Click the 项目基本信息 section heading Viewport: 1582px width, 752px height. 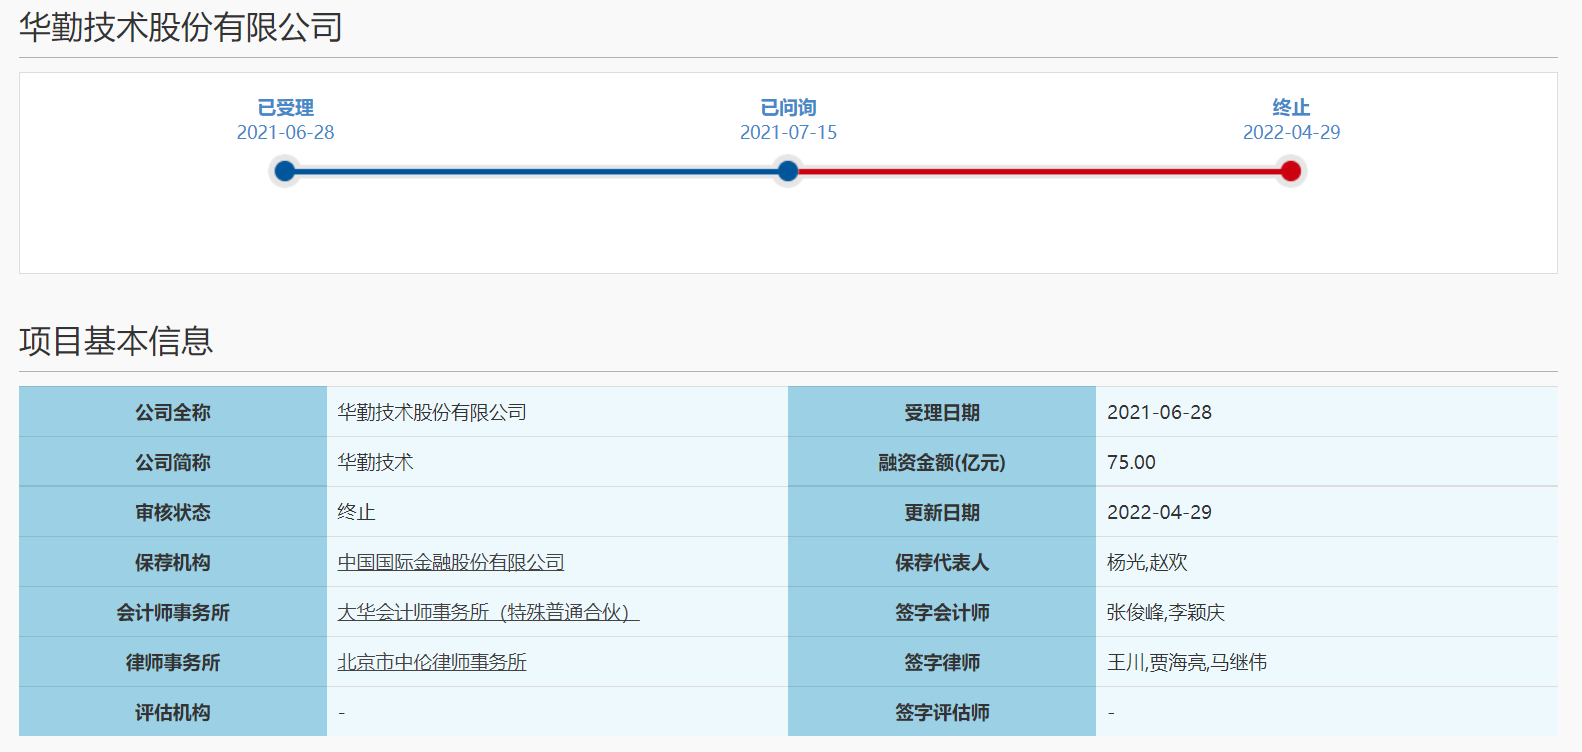(x=116, y=341)
